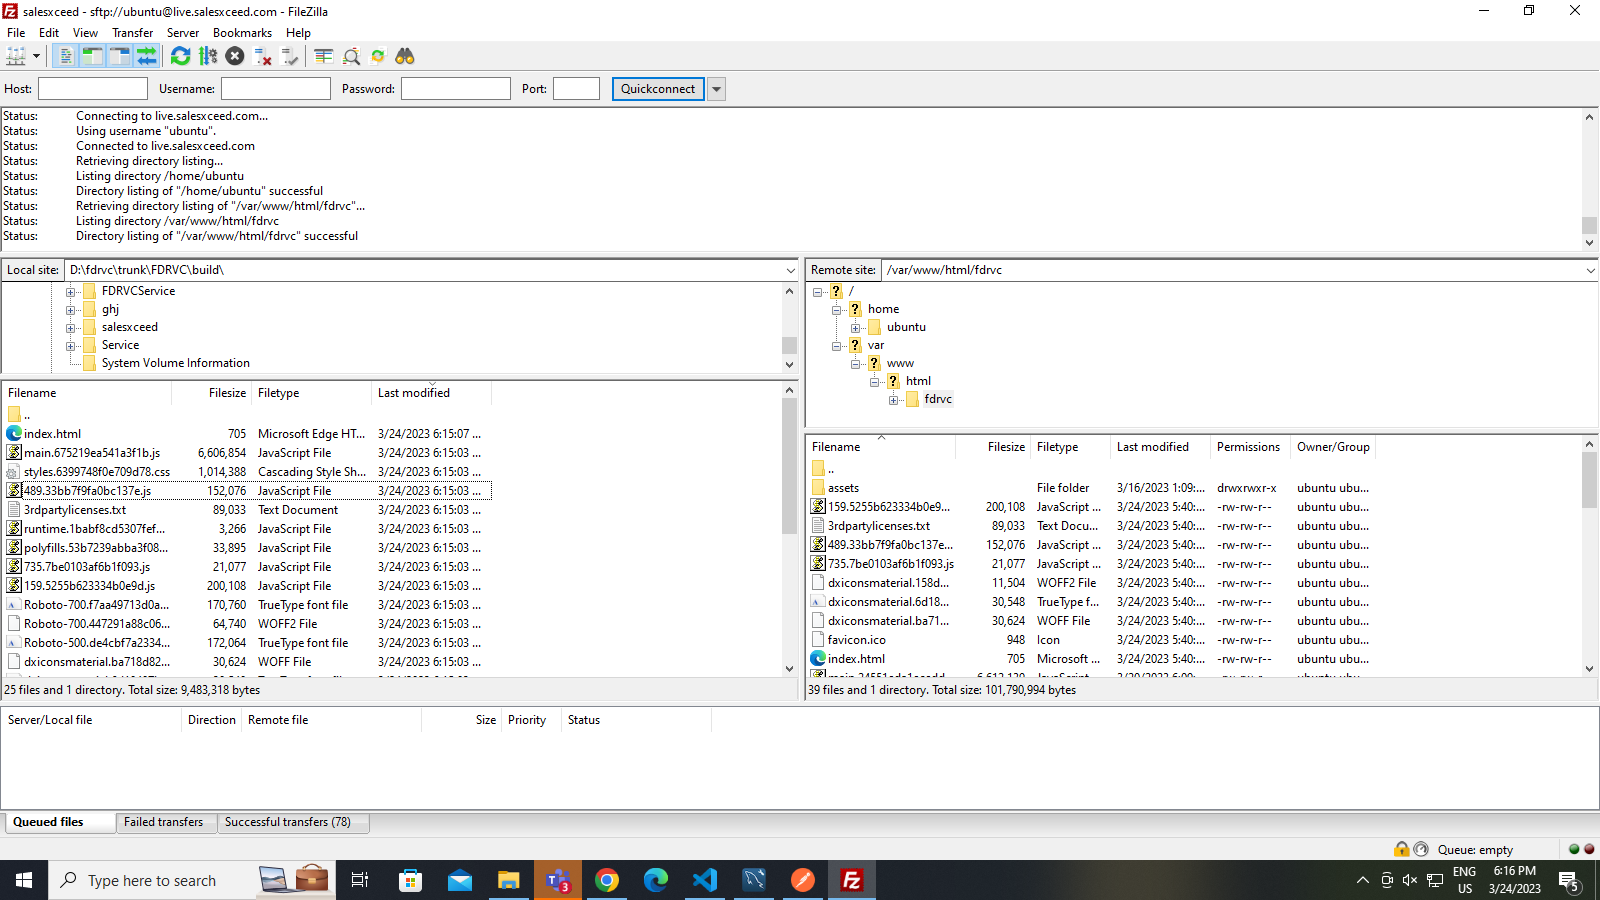Open the Site Manager icon

coord(16,57)
